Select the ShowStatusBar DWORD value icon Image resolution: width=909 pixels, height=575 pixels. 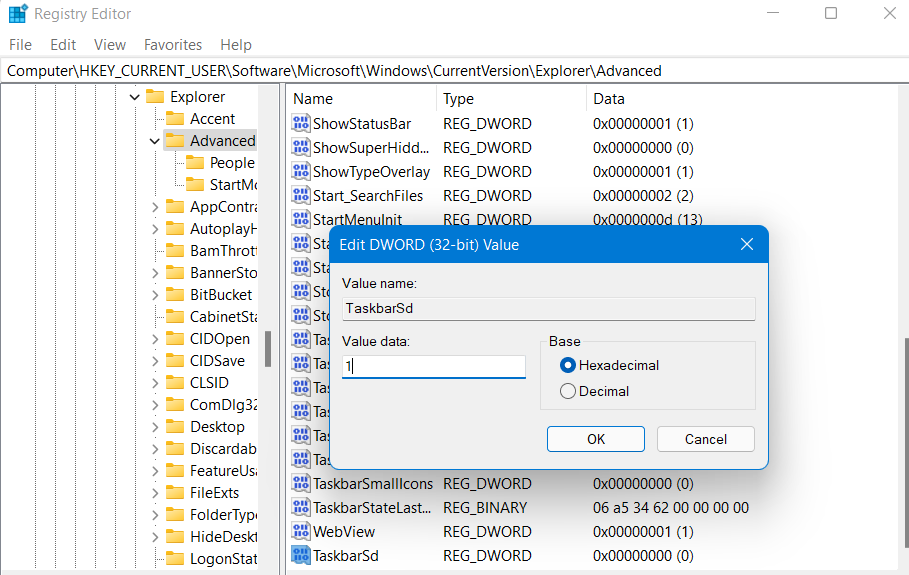pos(301,124)
